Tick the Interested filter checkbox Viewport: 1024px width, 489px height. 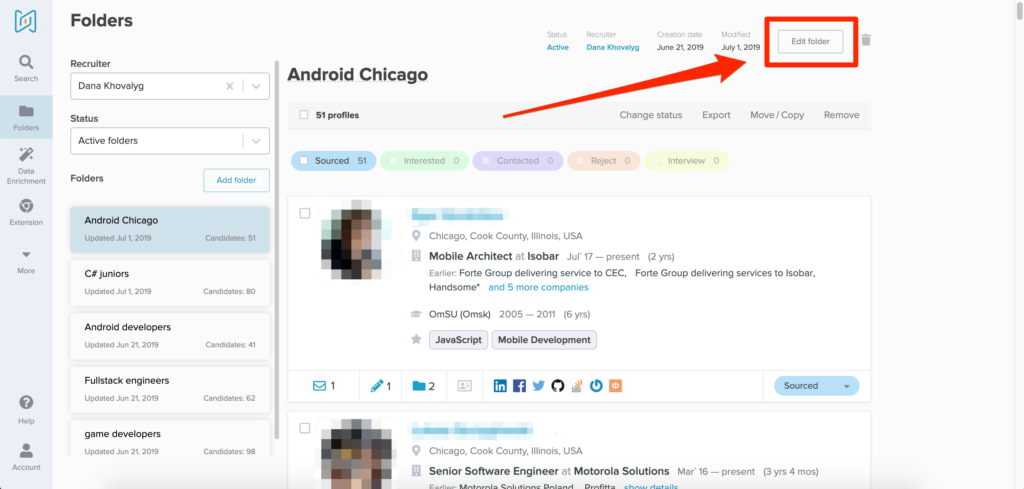(x=392, y=161)
